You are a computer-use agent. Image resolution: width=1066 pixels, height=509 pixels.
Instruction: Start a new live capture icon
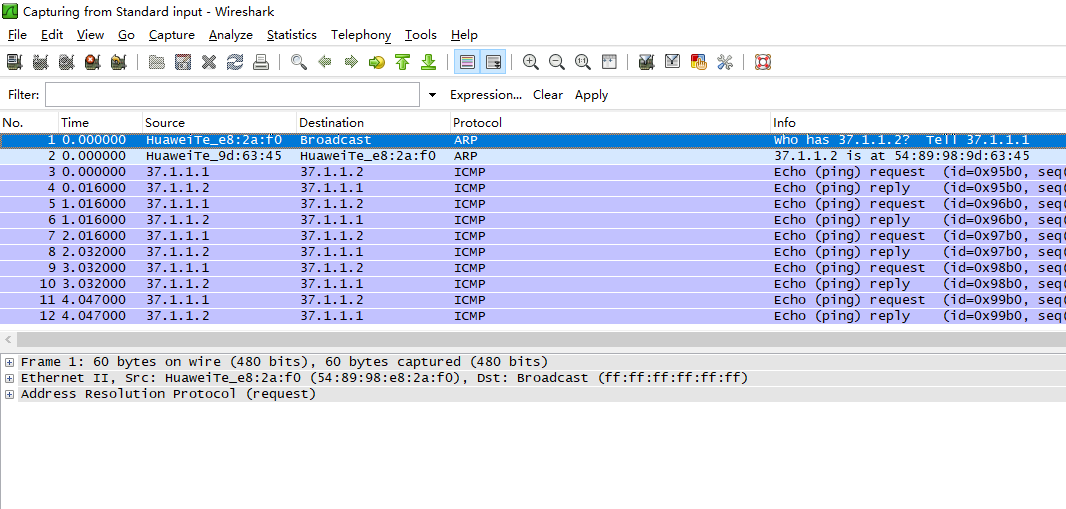coord(66,63)
